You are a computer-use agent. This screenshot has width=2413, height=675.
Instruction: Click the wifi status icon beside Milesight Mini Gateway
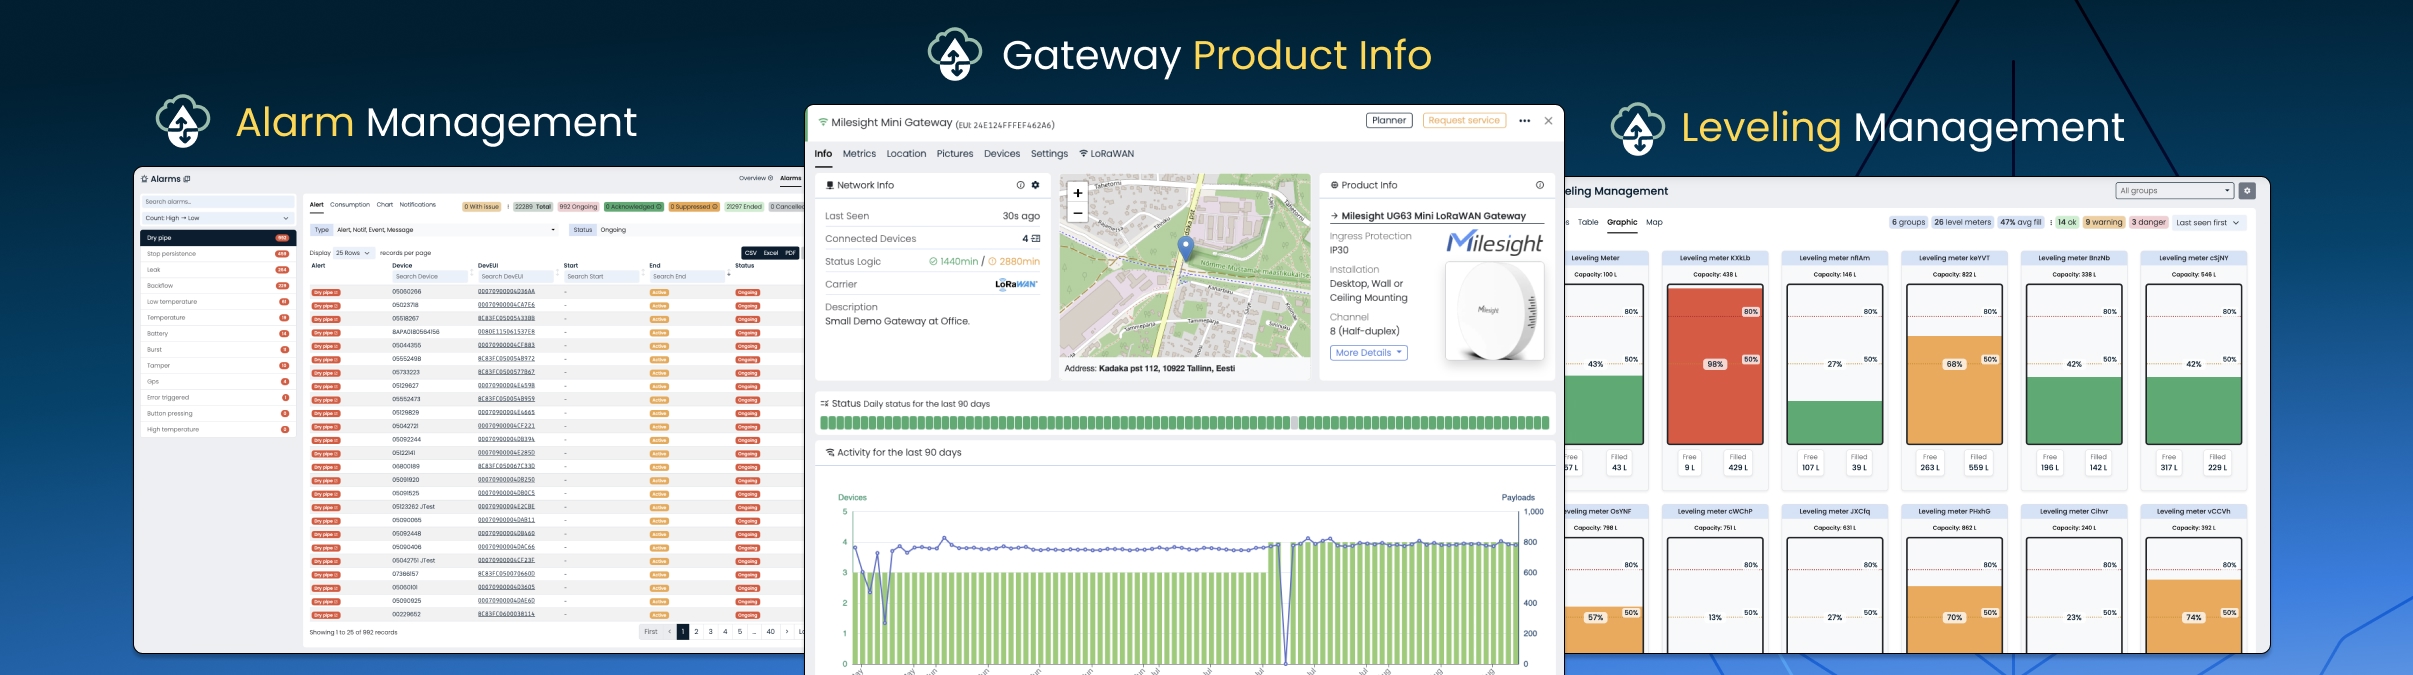click(x=823, y=122)
